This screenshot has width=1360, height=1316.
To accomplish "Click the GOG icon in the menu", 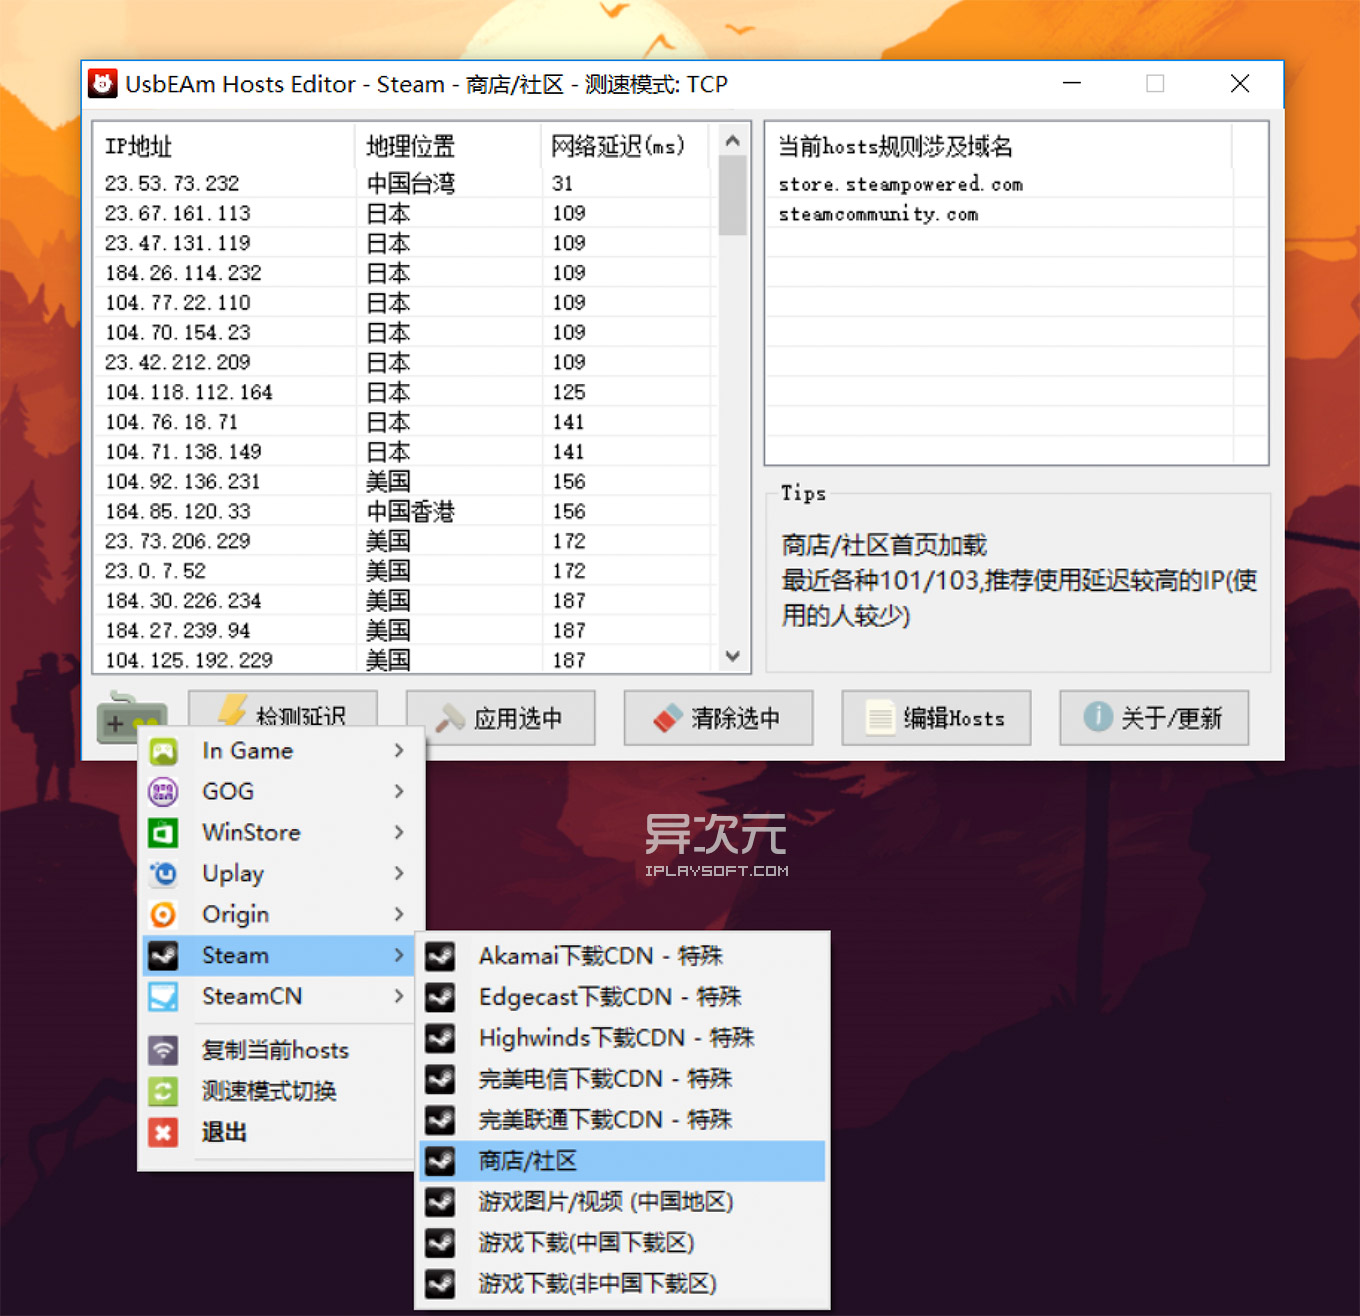I will 164,791.
